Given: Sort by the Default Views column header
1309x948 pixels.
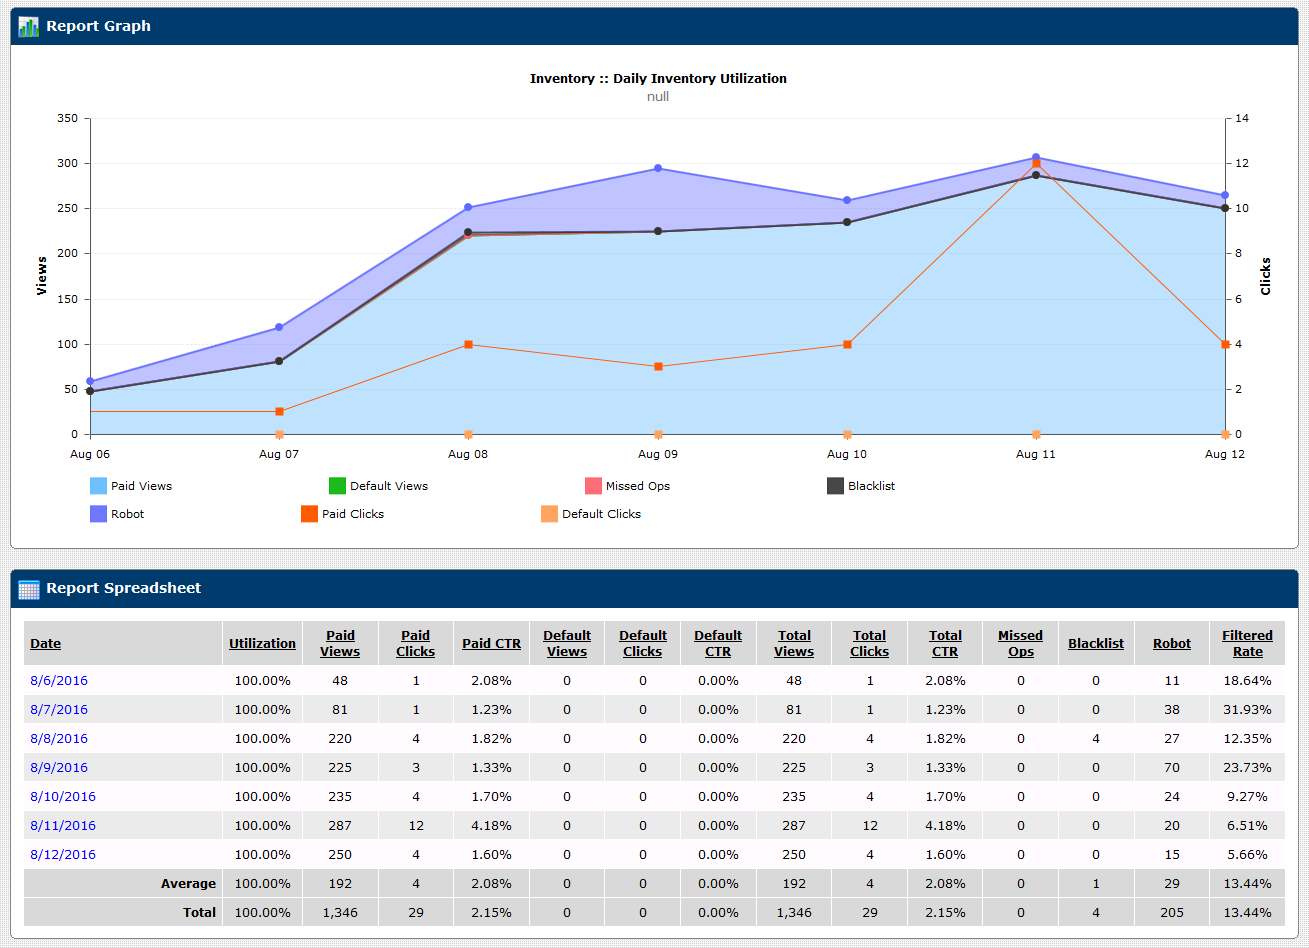Looking at the screenshot, I should coord(567,644).
